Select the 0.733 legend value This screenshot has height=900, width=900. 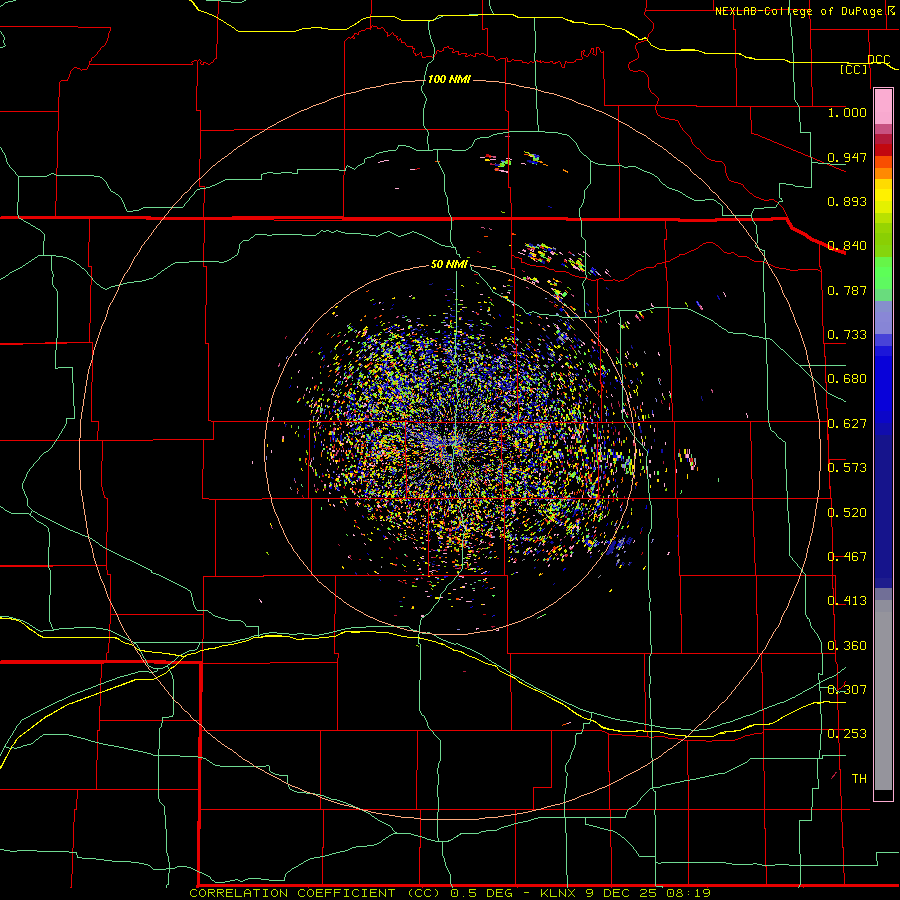tap(847, 335)
